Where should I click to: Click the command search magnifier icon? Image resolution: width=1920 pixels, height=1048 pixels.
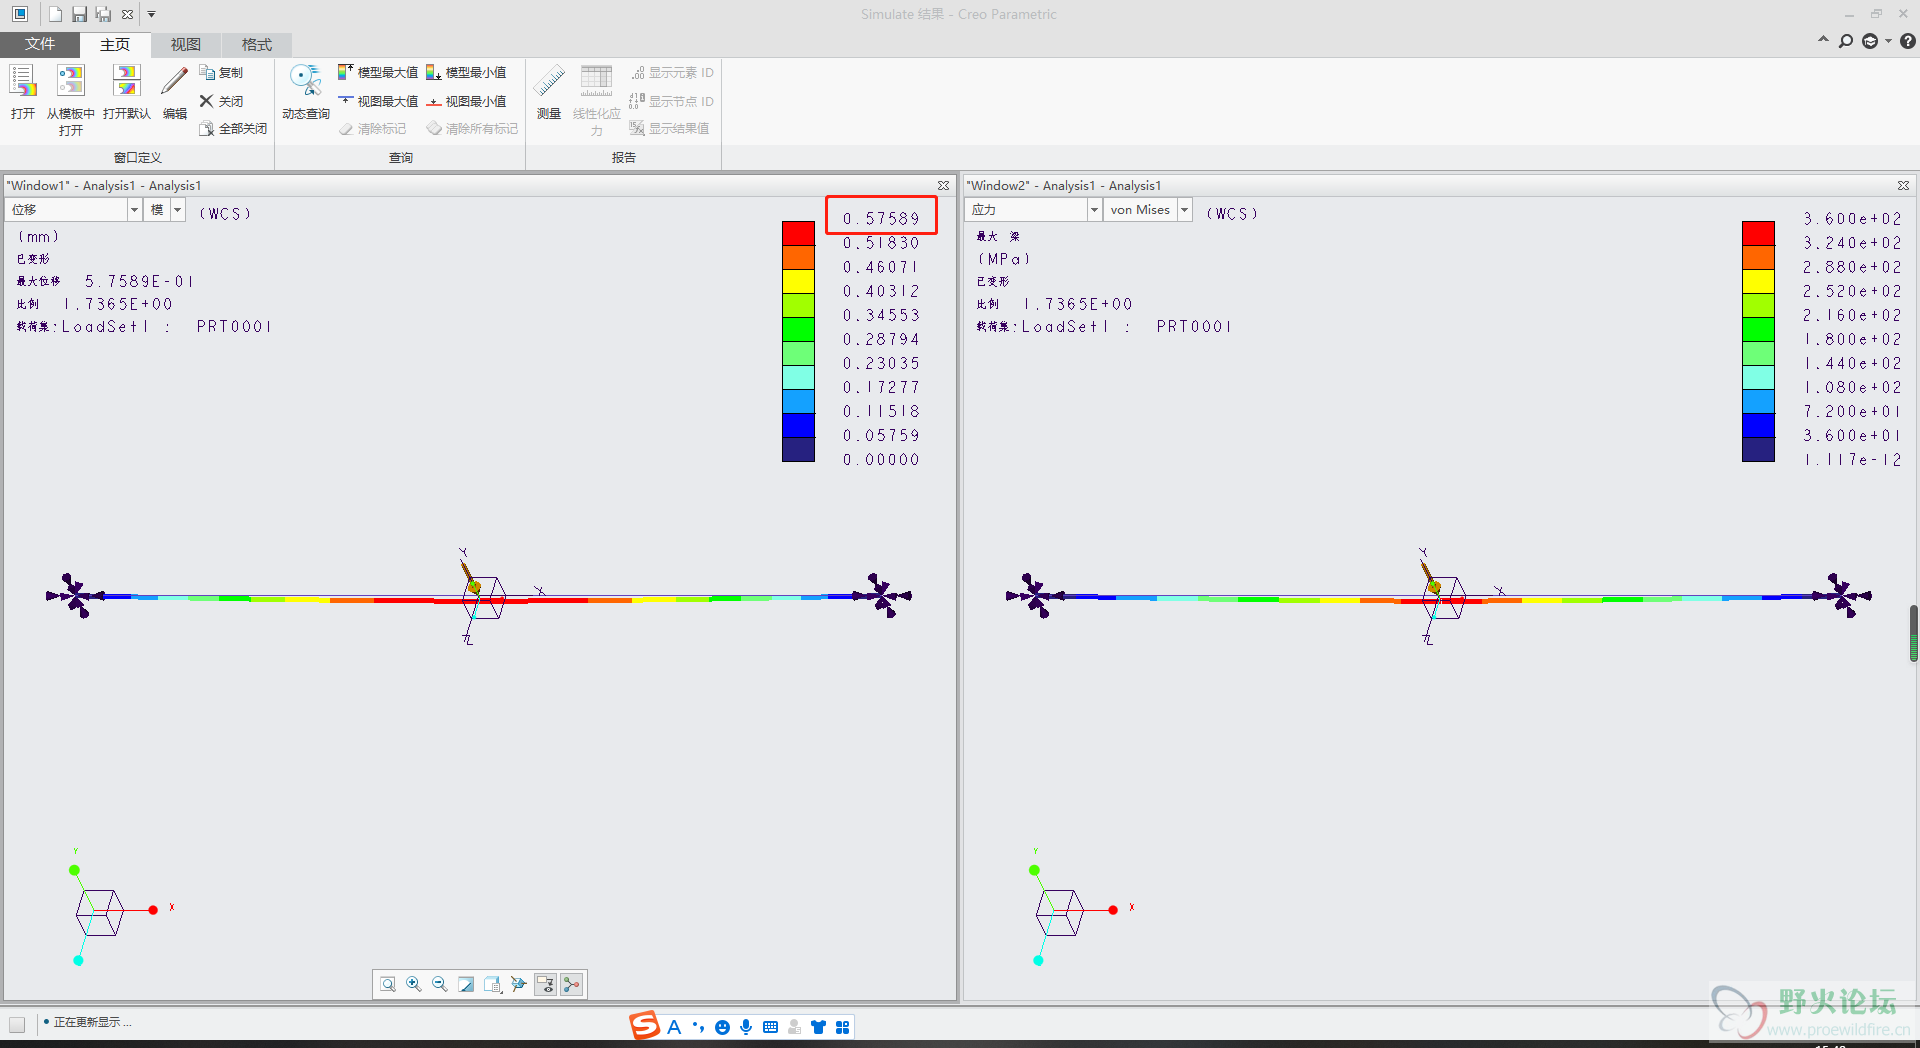[x=1846, y=41]
